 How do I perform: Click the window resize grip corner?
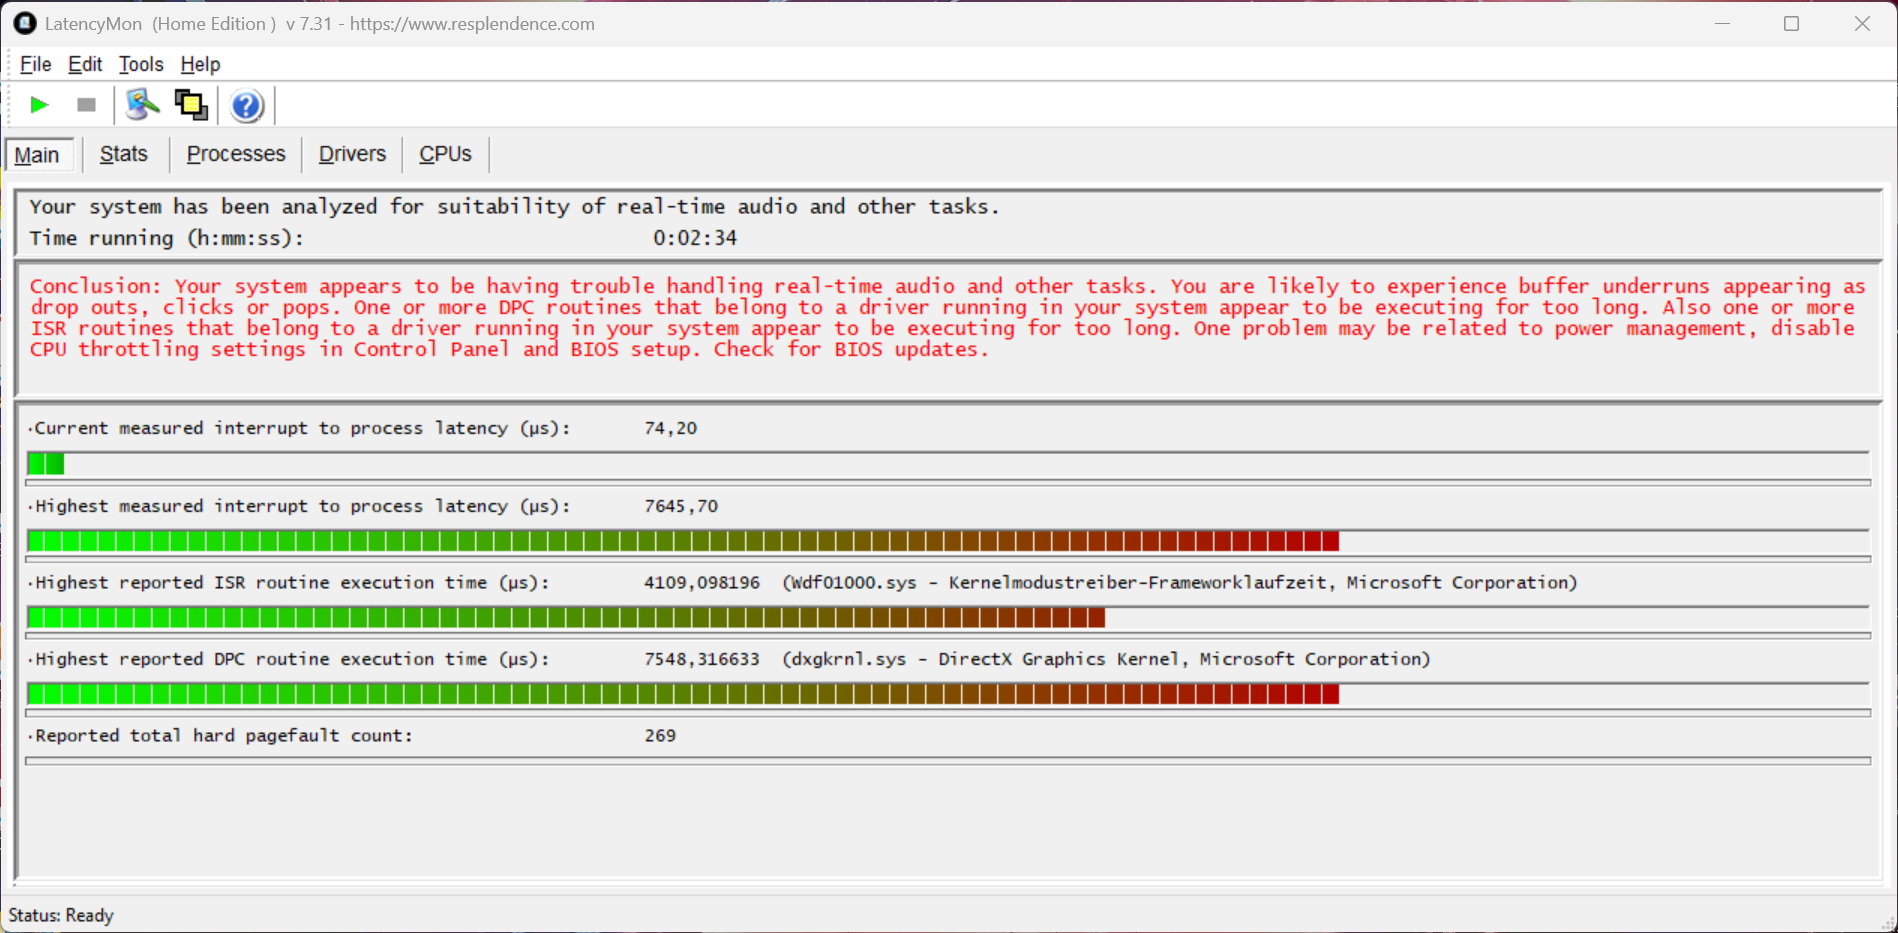(1887, 923)
